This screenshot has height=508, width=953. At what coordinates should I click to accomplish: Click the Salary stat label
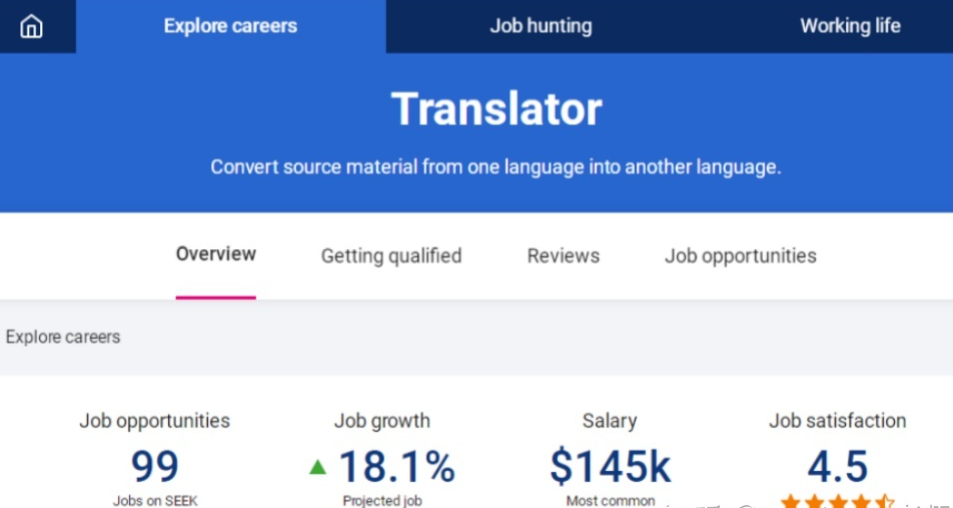pyautogui.click(x=609, y=421)
